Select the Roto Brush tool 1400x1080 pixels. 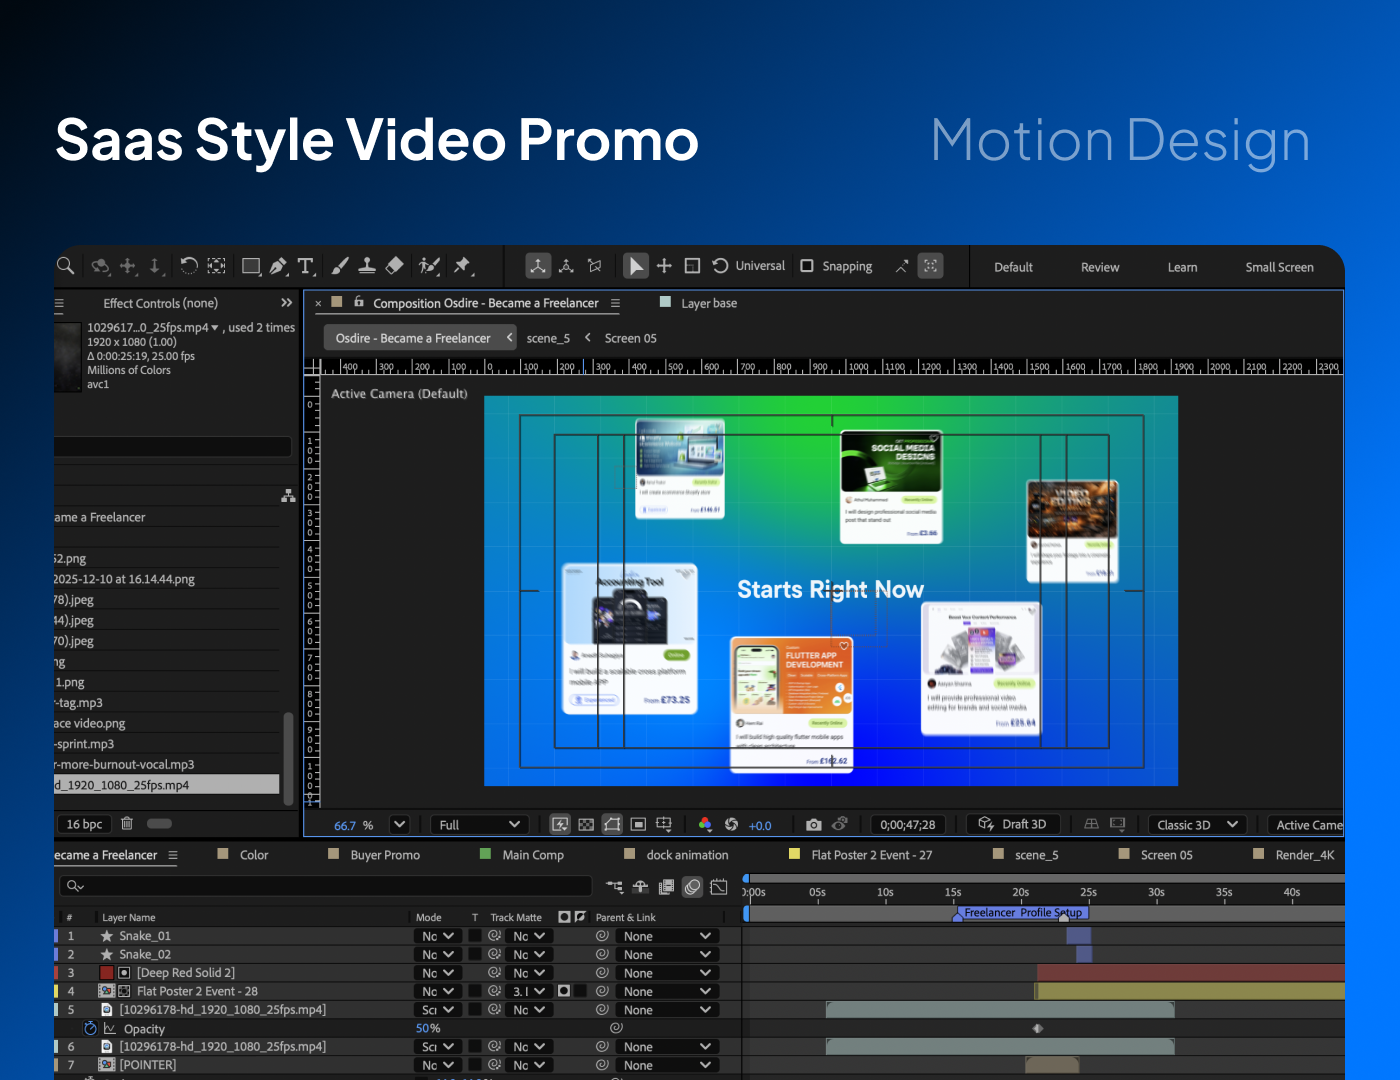(430, 266)
